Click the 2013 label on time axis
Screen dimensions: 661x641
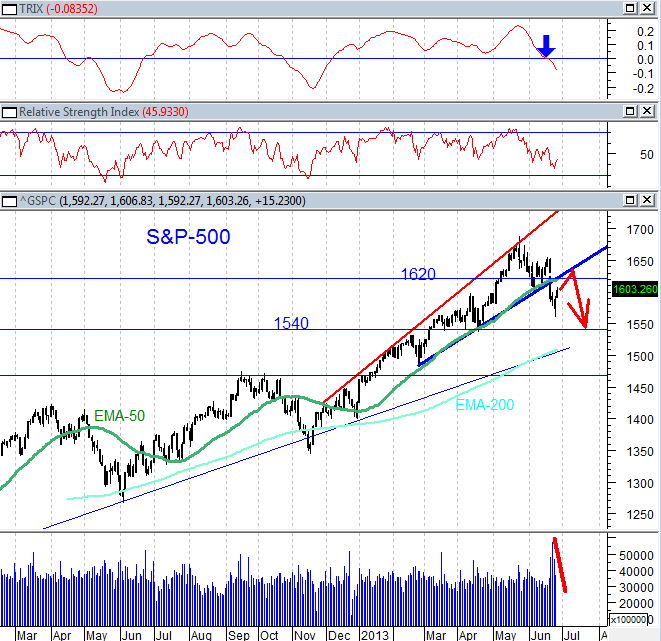pos(375,635)
